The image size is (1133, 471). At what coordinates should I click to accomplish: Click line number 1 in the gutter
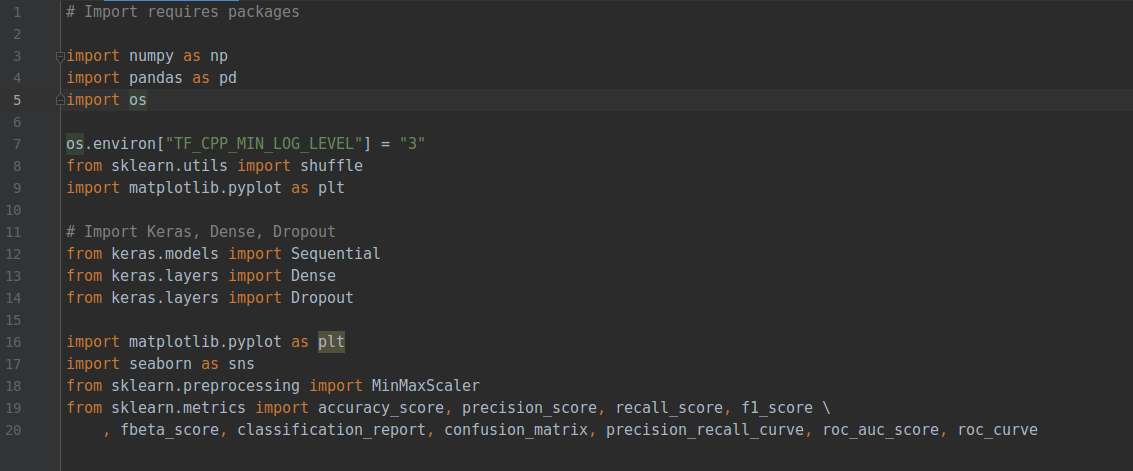[17, 12]
